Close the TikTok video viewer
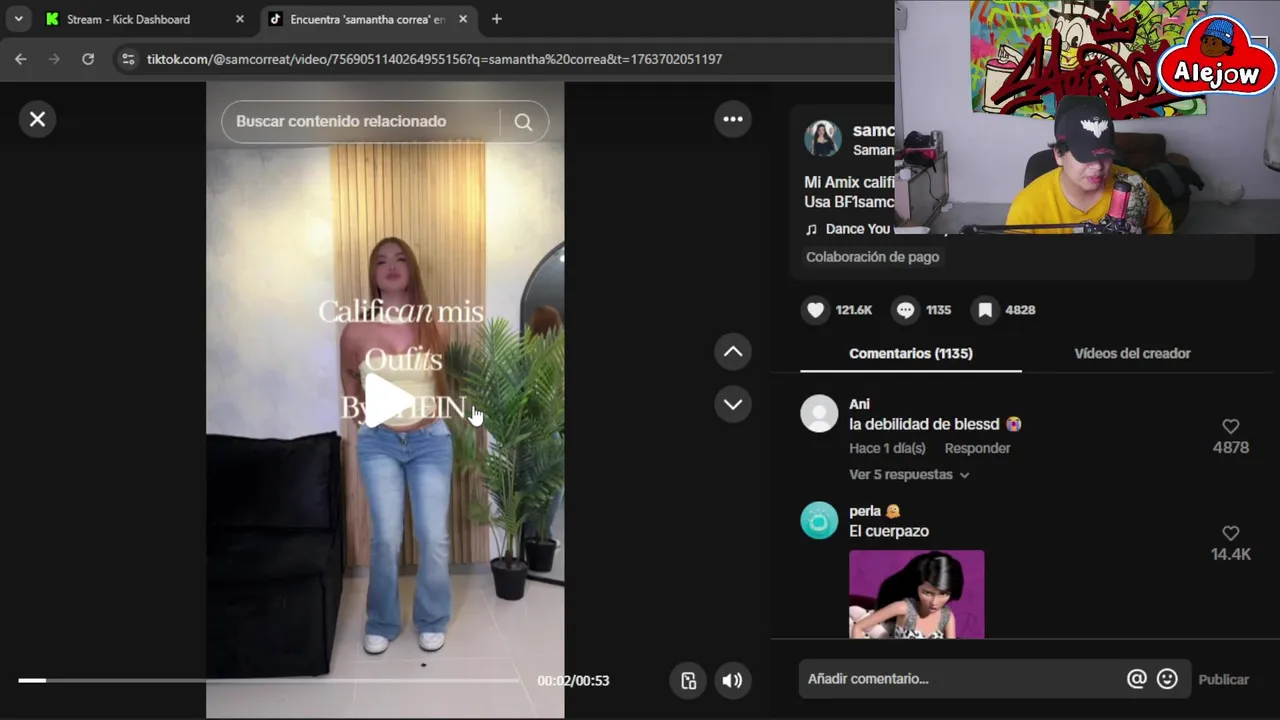Screen dimensions: 1280x720 click(37, 119)
